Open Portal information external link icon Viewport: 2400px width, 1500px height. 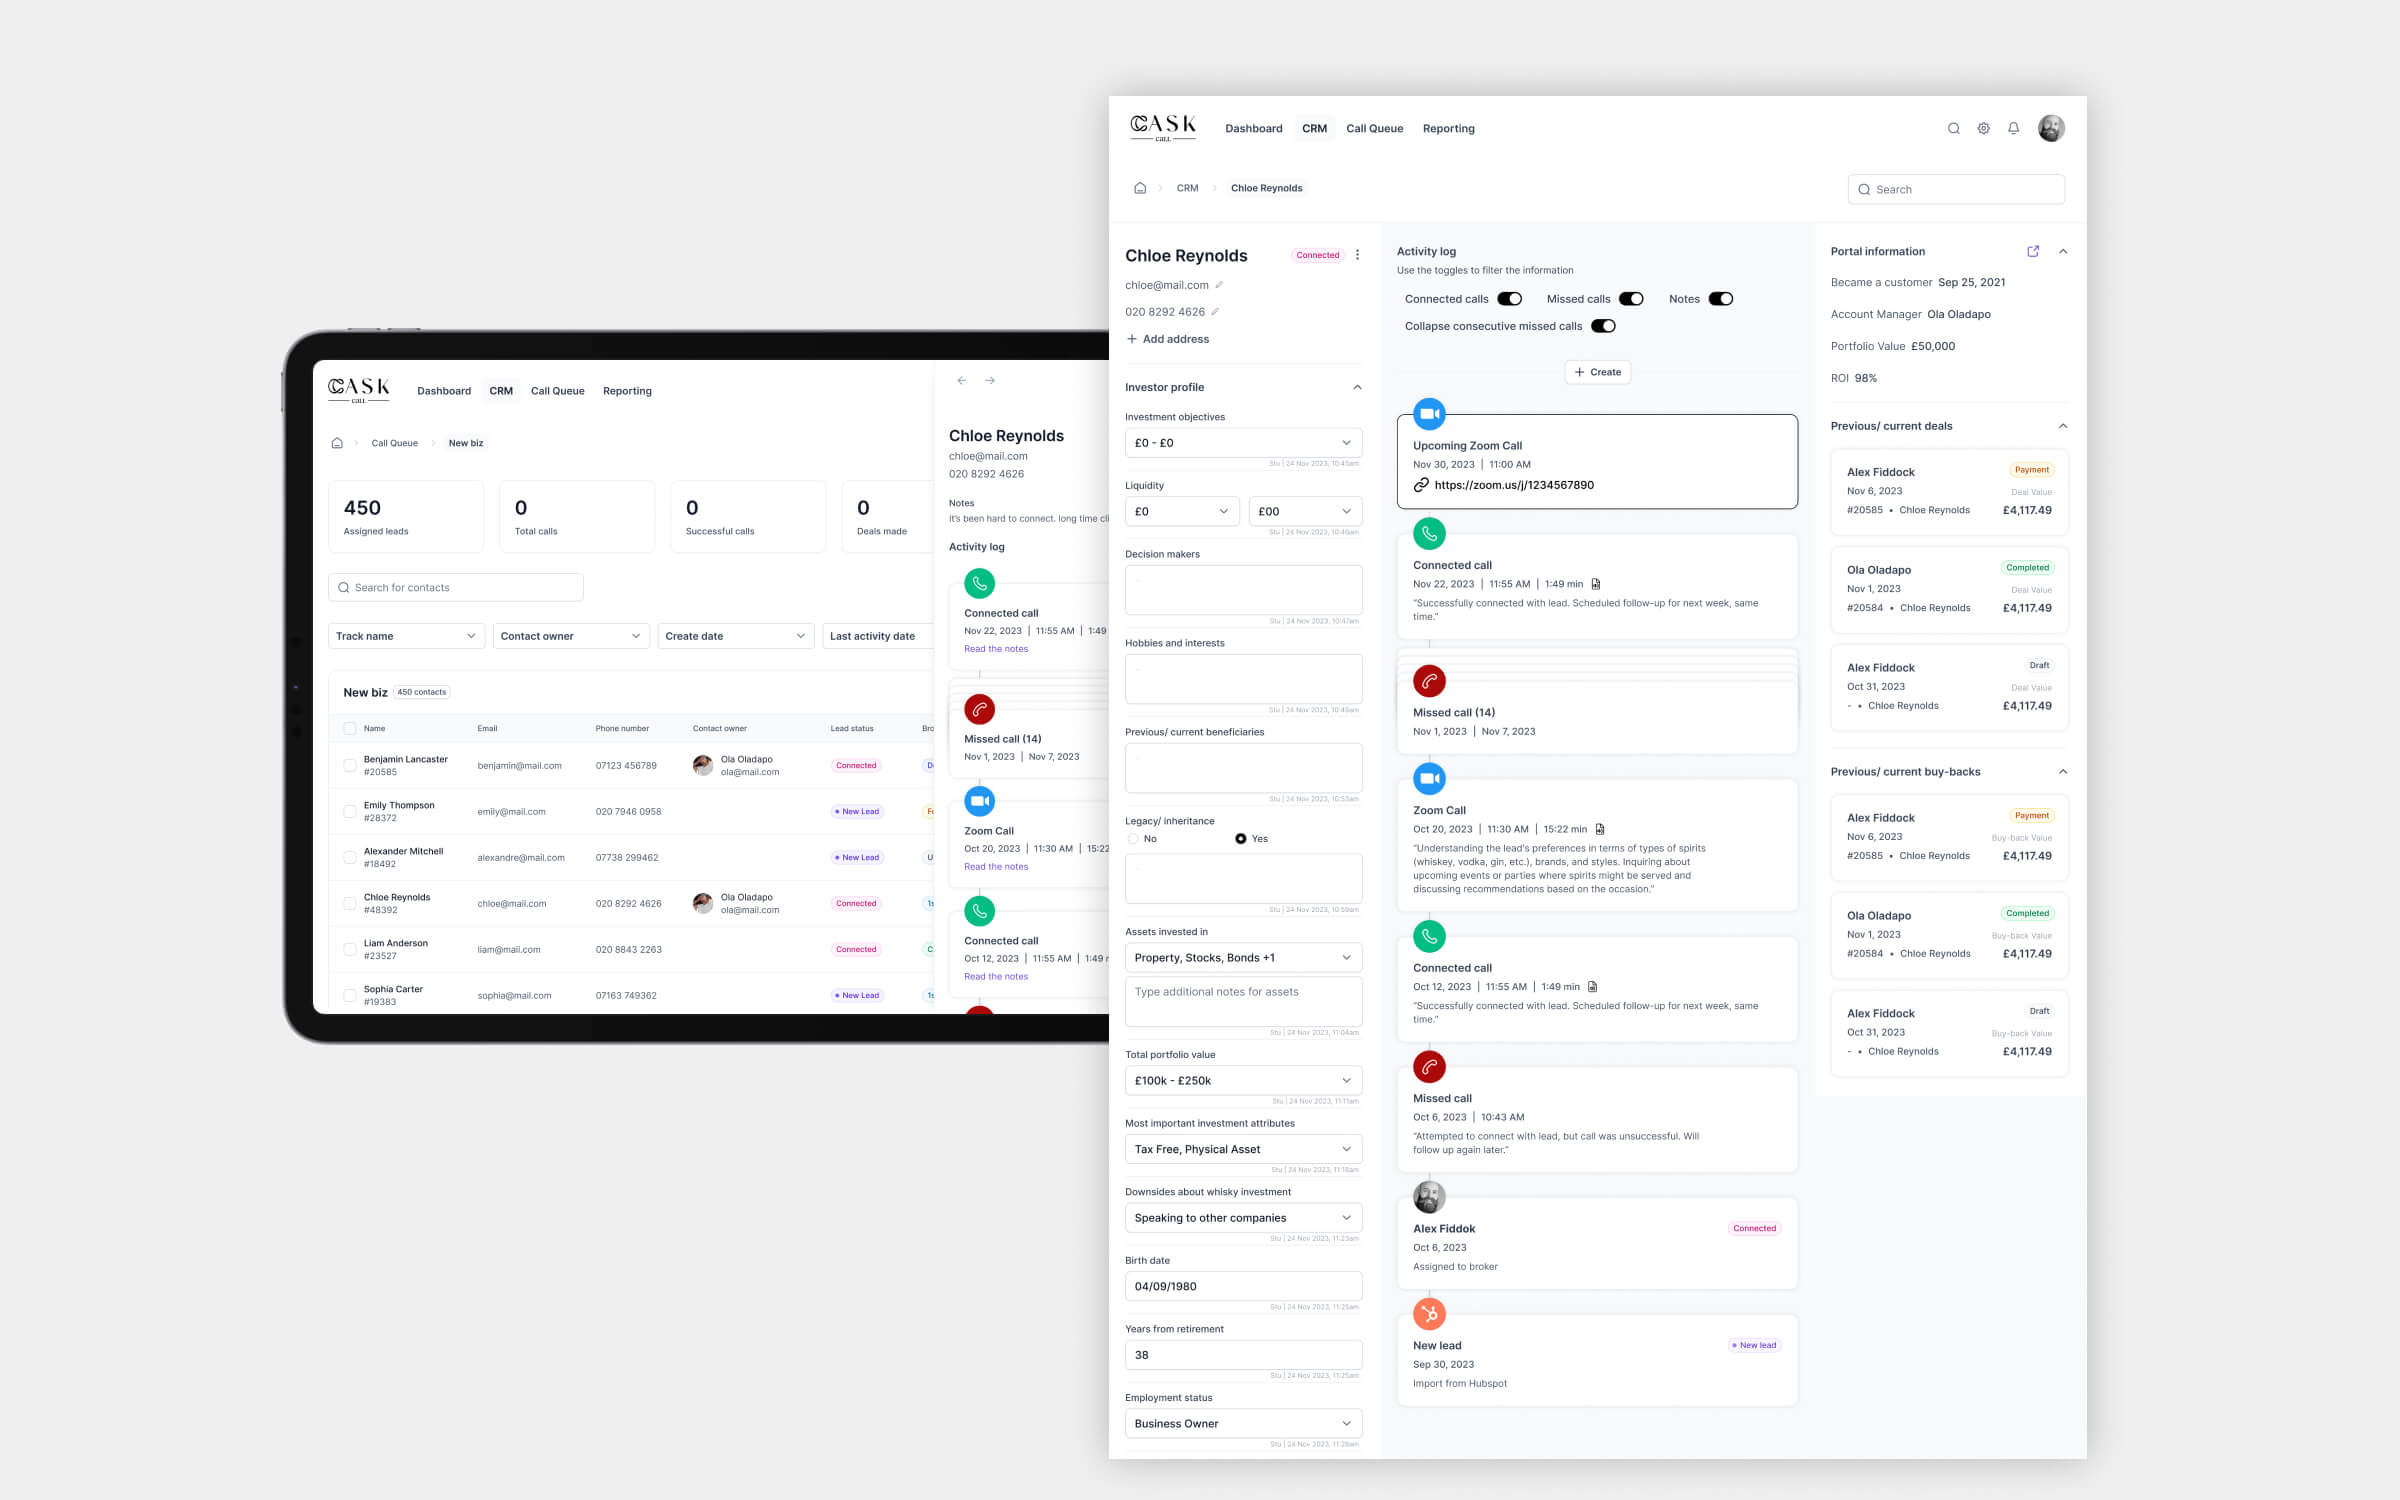pyautogui.click(x=2032, y=251)
